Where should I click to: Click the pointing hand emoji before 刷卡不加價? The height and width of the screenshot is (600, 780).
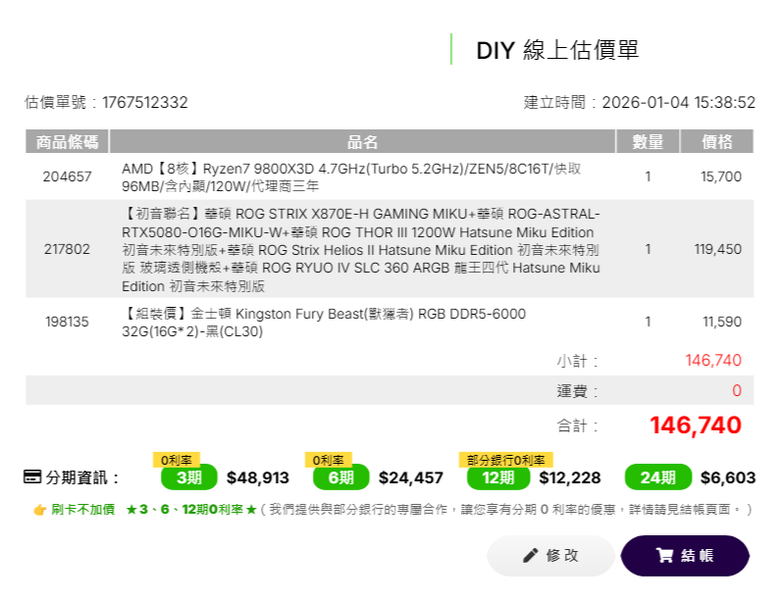pyautogui.click(x=40, y=510)
